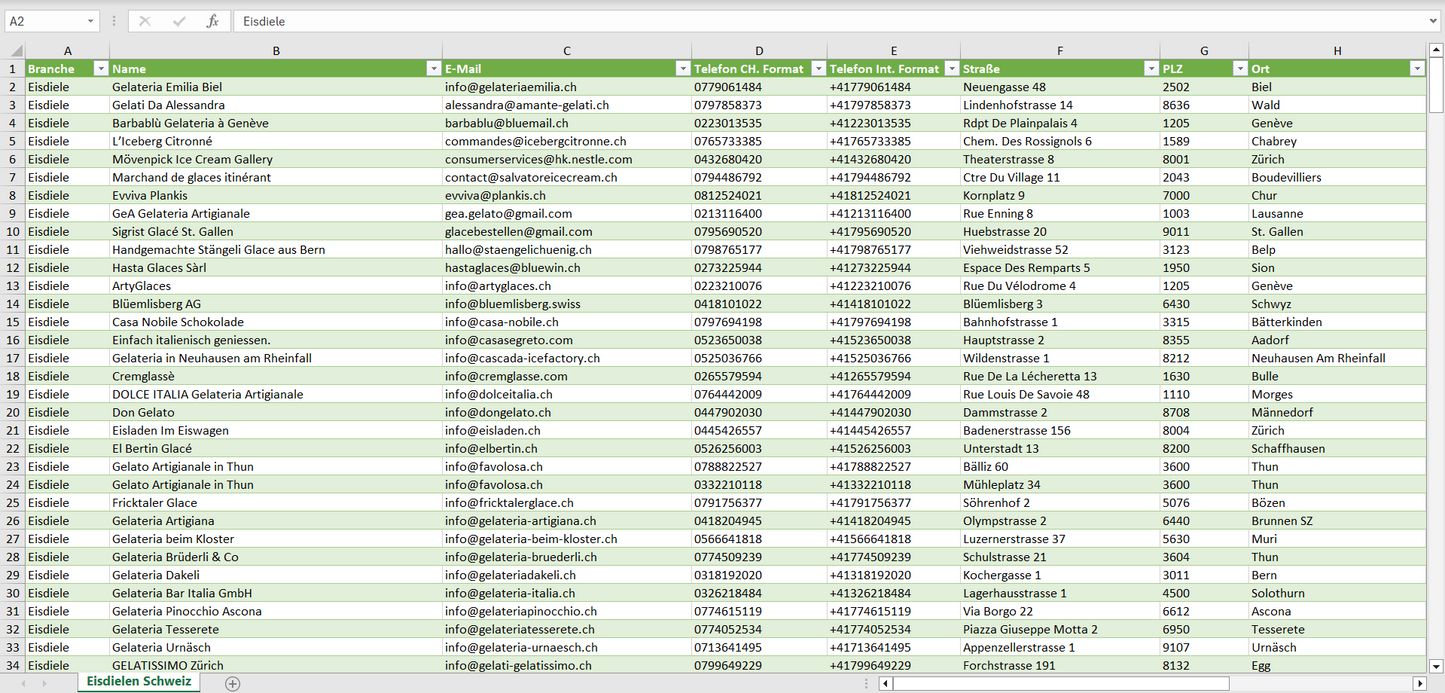Select the Eisdielen Schweiz sheet tab
1445x693 pixels.
click(x=138, y=682)
